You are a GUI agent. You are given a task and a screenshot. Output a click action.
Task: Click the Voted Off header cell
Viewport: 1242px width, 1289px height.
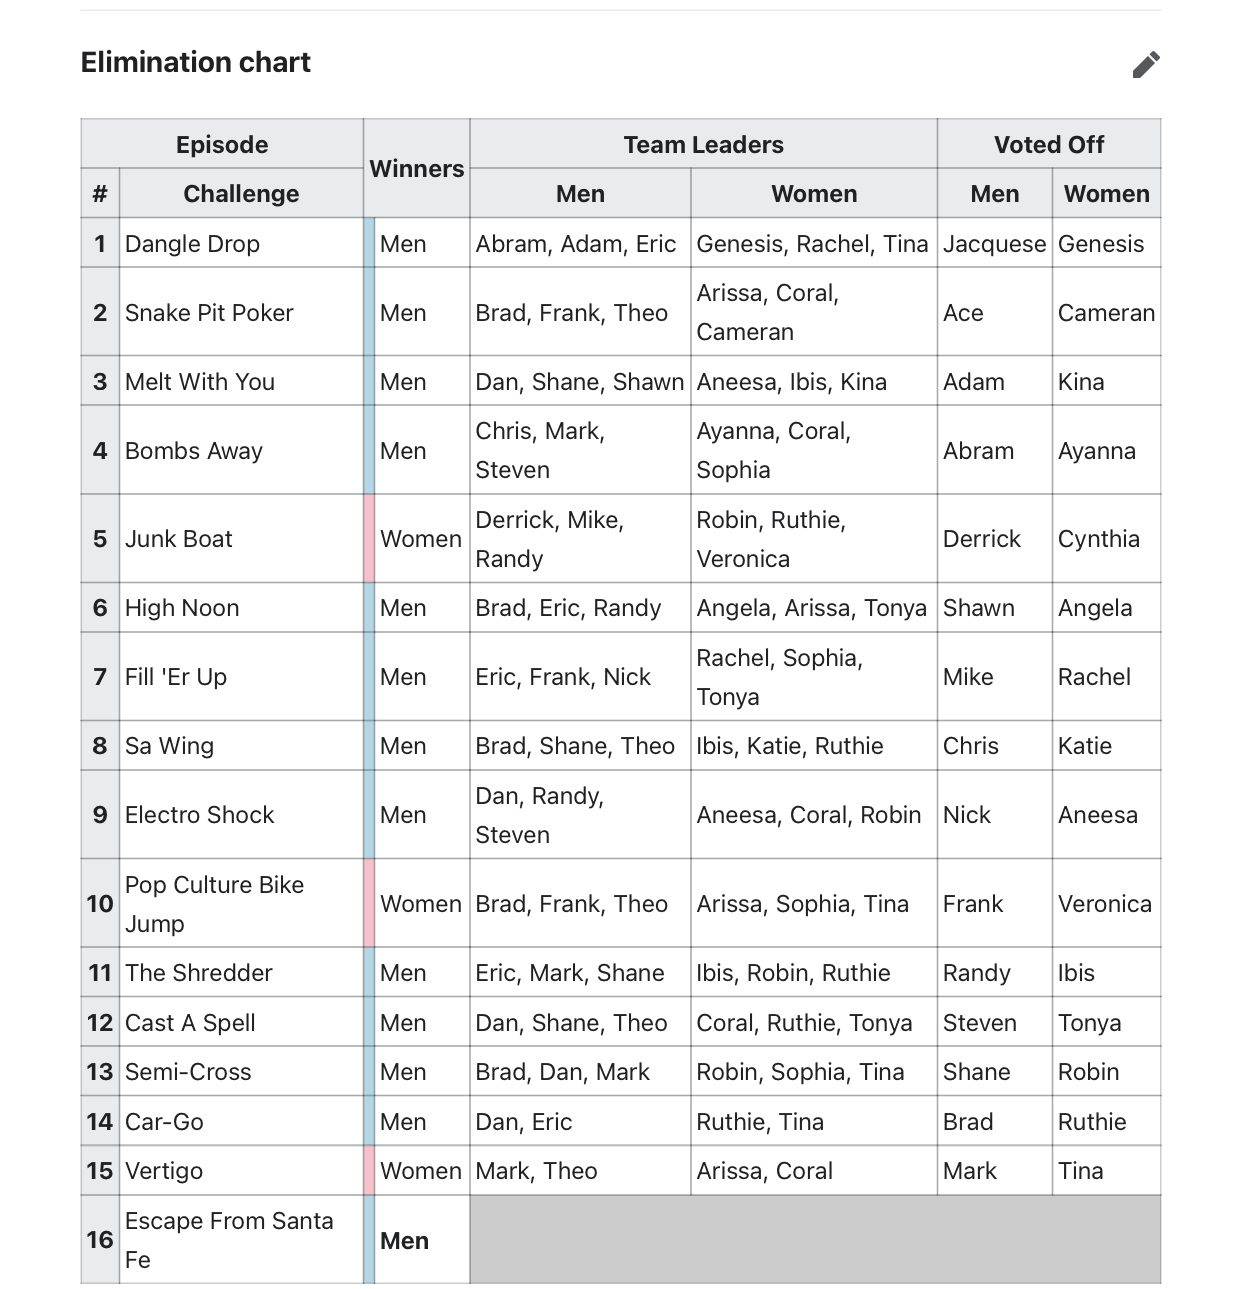1049,144
